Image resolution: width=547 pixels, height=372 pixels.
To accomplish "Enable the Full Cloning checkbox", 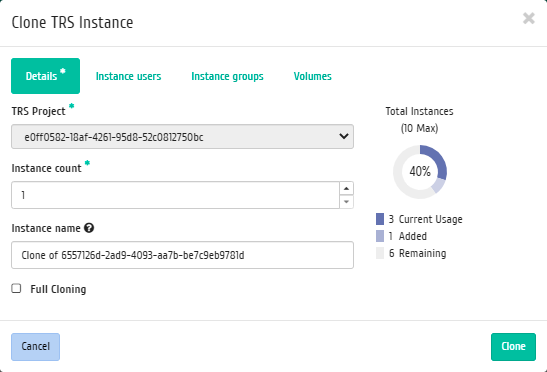I will point(16,289).
